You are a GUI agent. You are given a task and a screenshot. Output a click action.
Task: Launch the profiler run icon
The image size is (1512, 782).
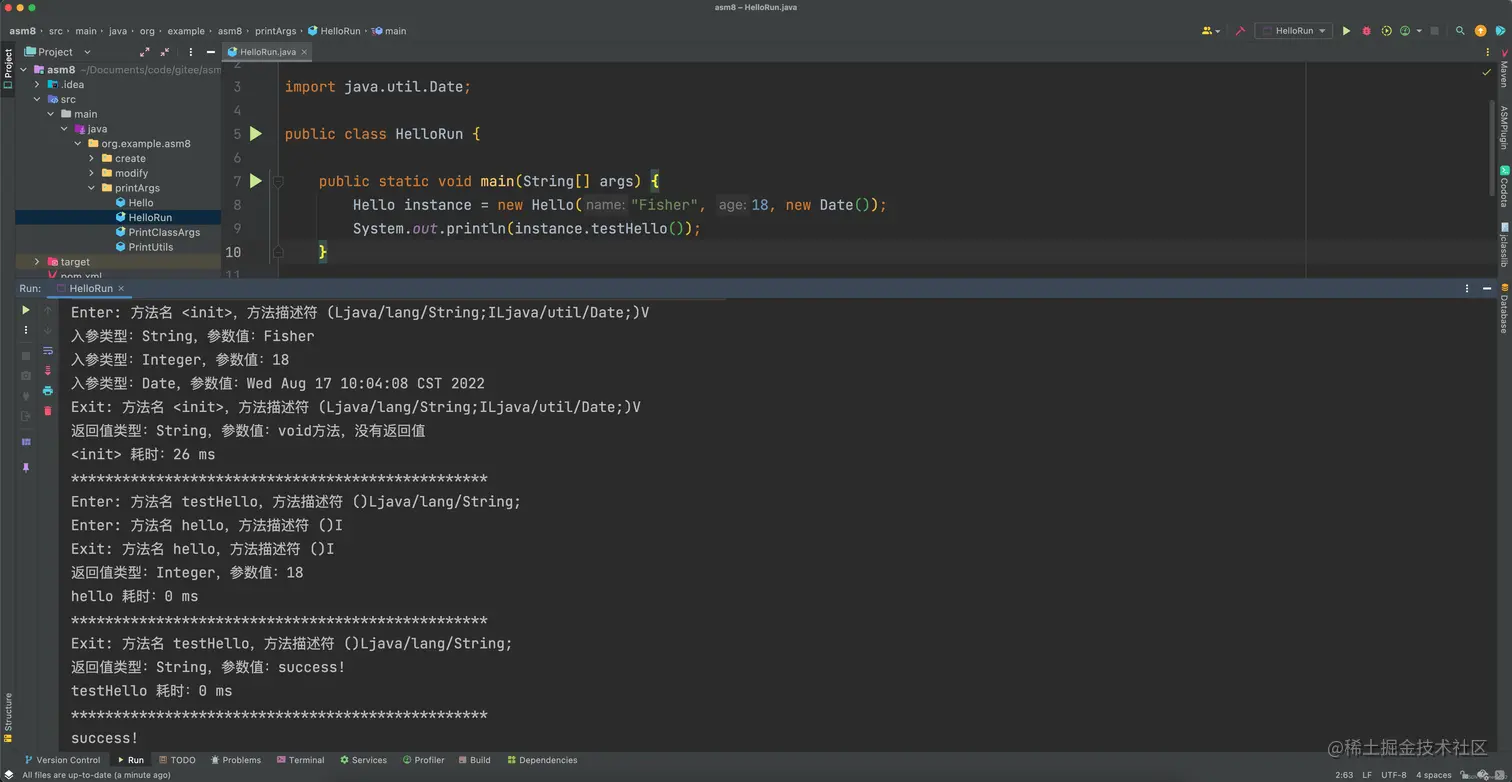tap(1405, 31)
